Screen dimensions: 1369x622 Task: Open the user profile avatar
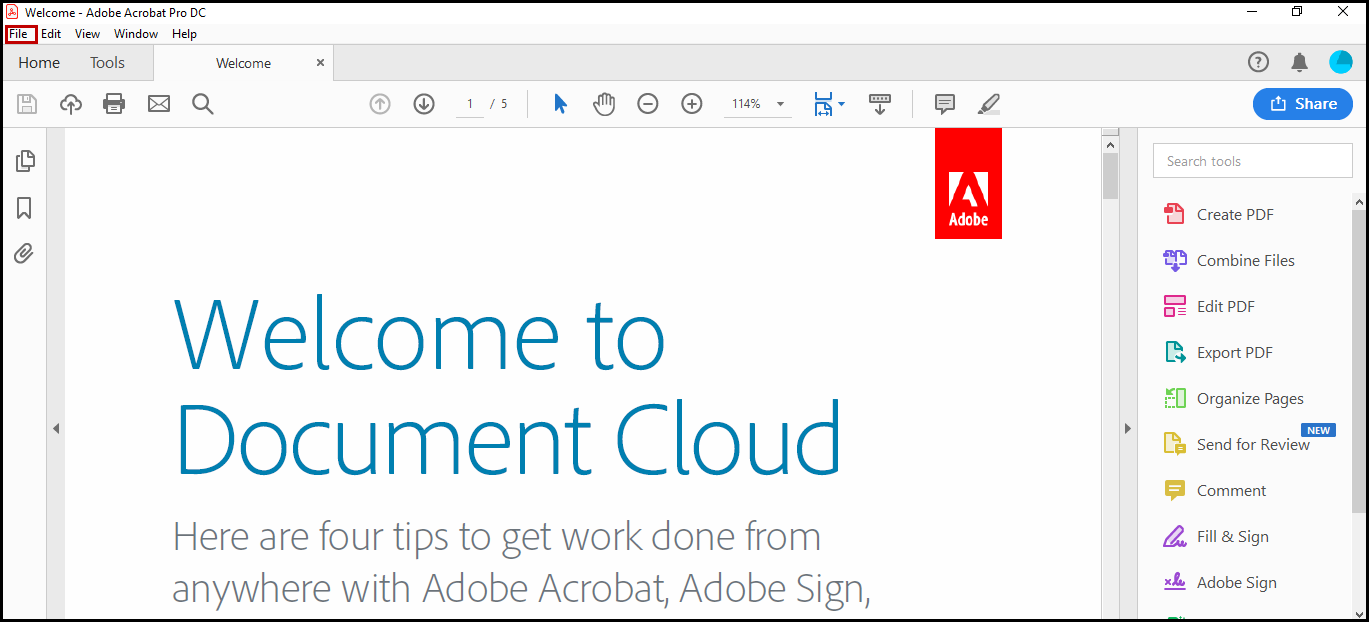[1341, 62]
